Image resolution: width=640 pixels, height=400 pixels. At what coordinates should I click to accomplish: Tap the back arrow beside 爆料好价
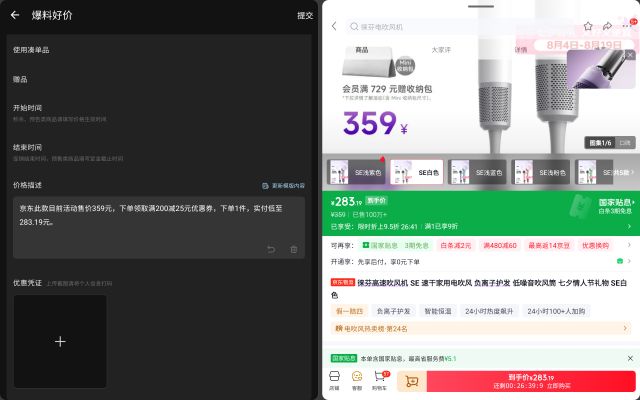(15, 15)
